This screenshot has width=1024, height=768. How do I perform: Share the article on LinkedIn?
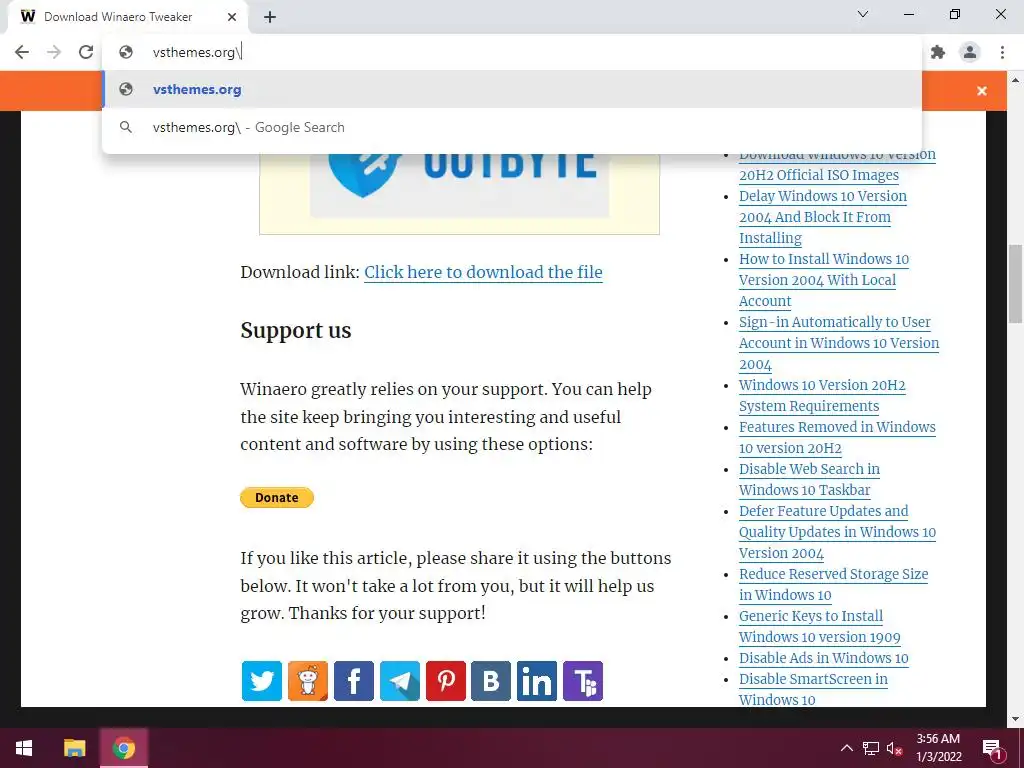pos(537,680)
